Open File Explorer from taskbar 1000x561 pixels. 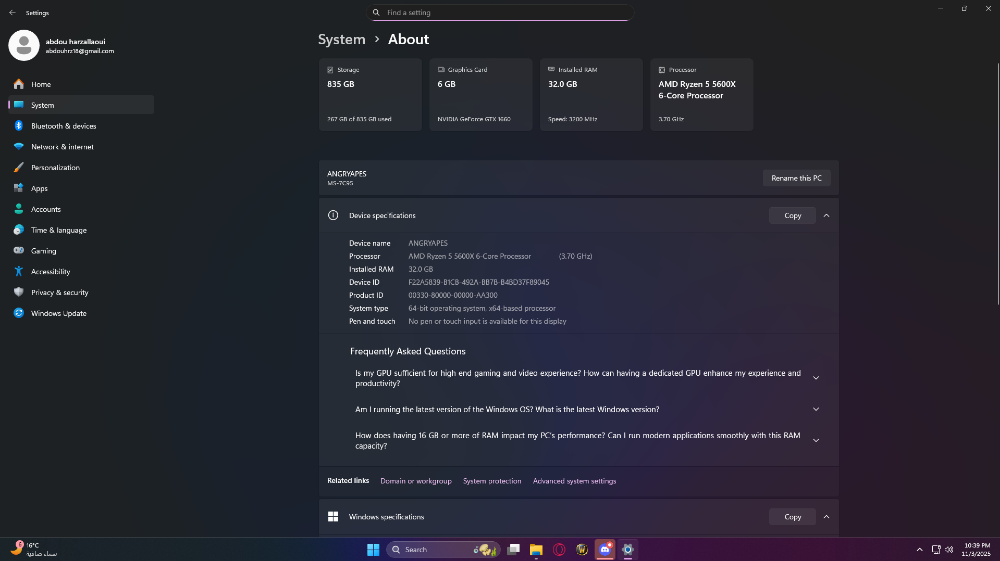pyautogui.click(x=536, y=550)
